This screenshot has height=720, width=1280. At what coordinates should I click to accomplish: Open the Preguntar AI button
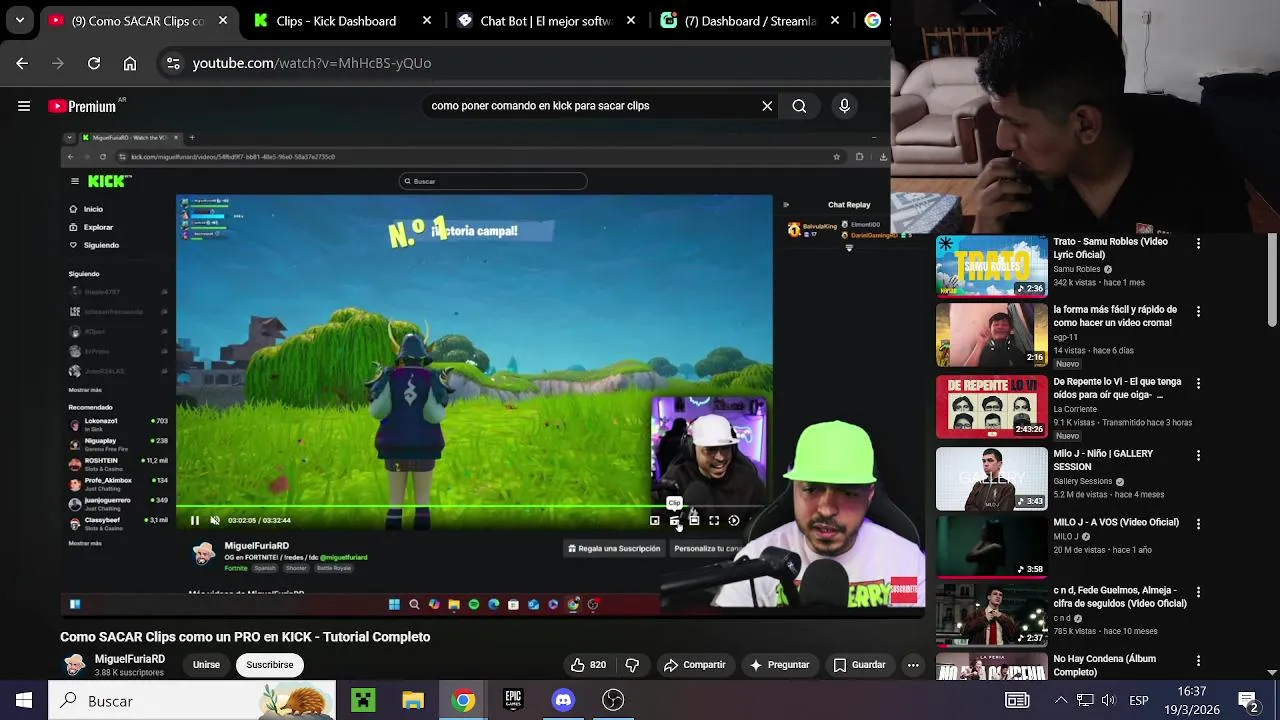[x=780, y=665]
